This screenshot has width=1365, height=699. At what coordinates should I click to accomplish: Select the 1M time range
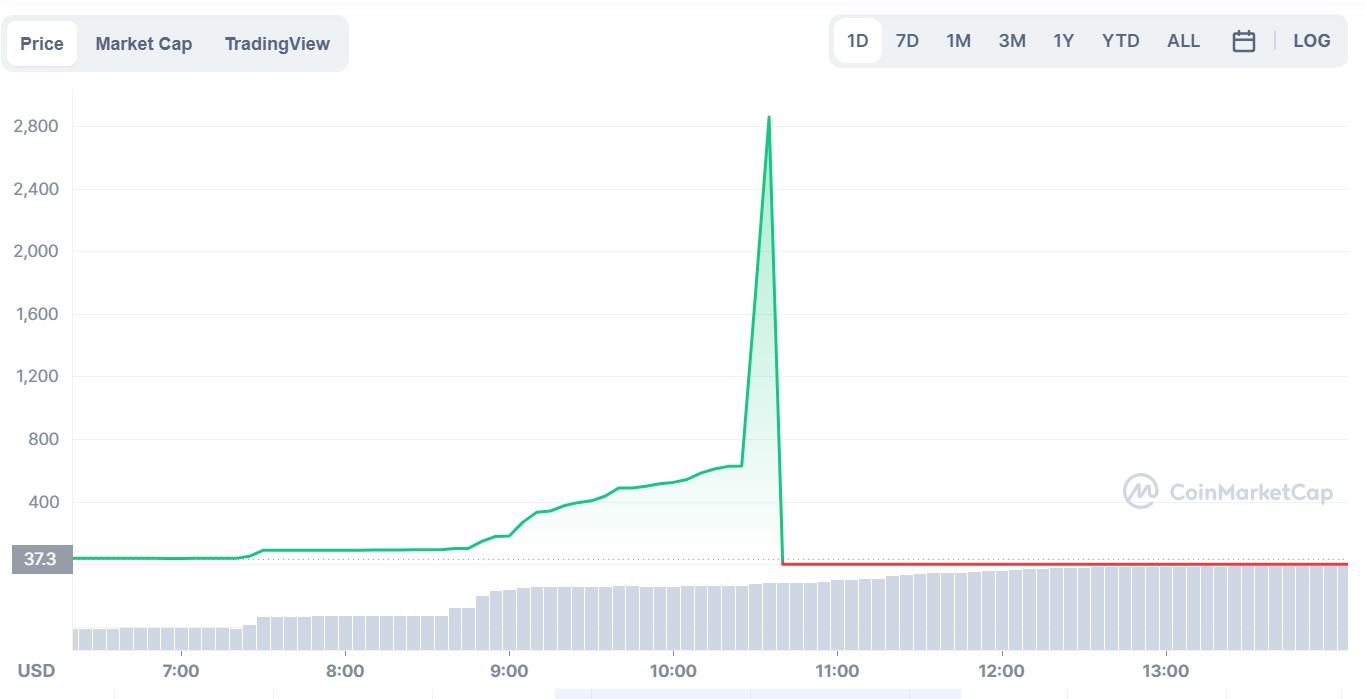[x=958, y=41]
